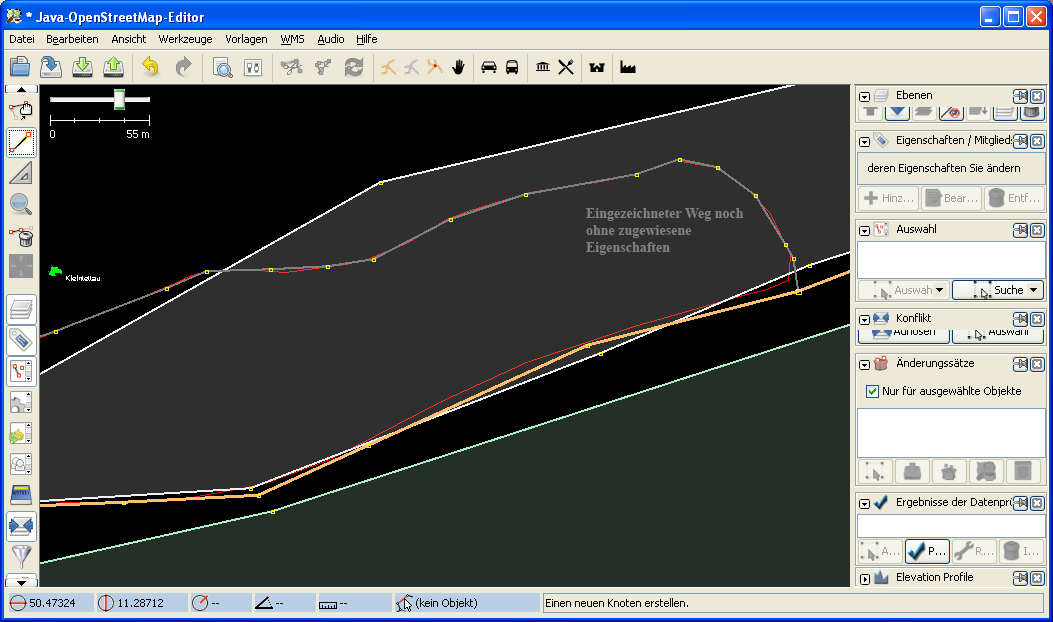Open the Werkzeuge menu
The image size is (1053, 622).
[x=185, y=39]
